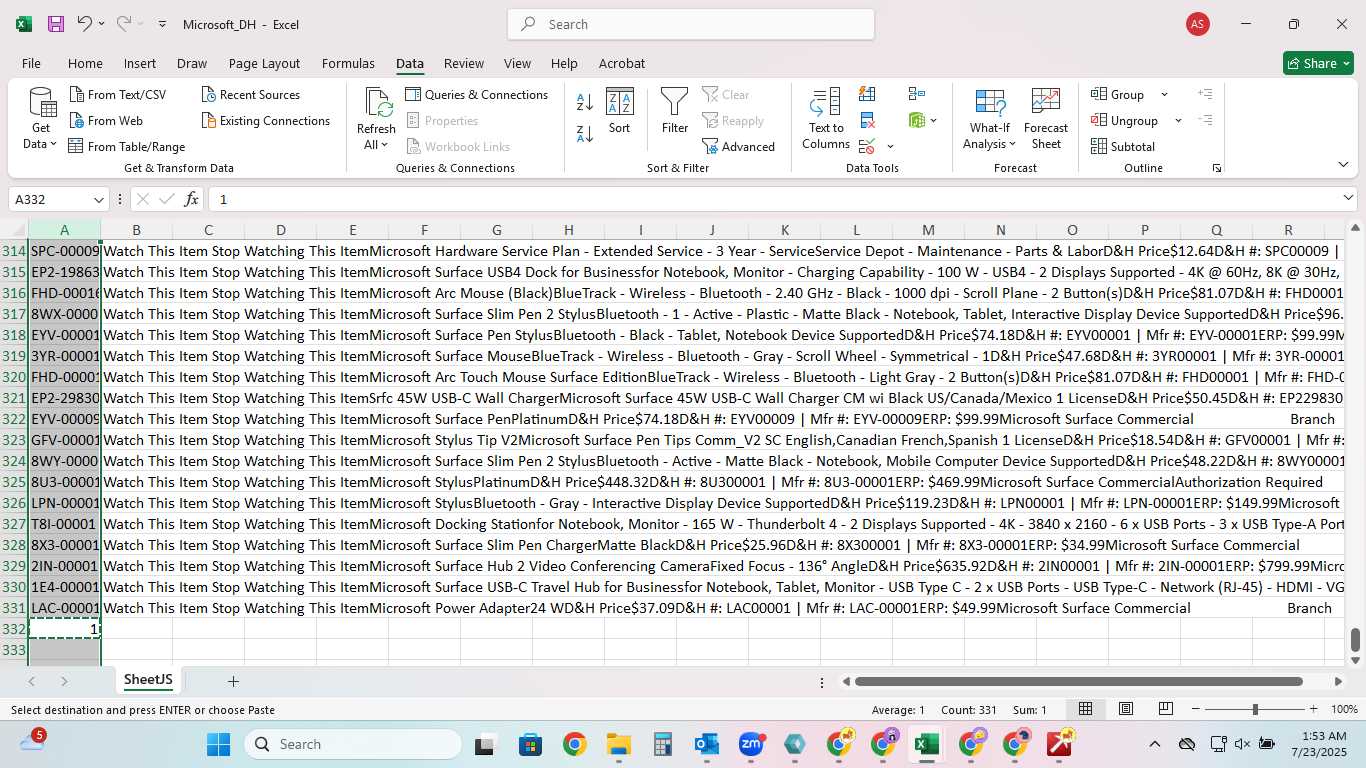The width and height of the screenshot is (1366, 768).
Task: Open Windows Start menu
Action: pyautogui.click(x=218, y=744)
